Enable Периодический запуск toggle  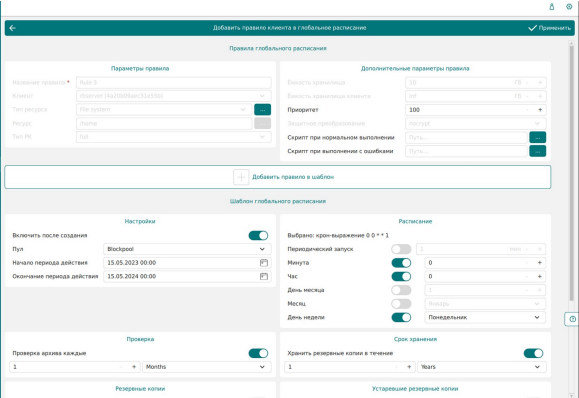401,249
